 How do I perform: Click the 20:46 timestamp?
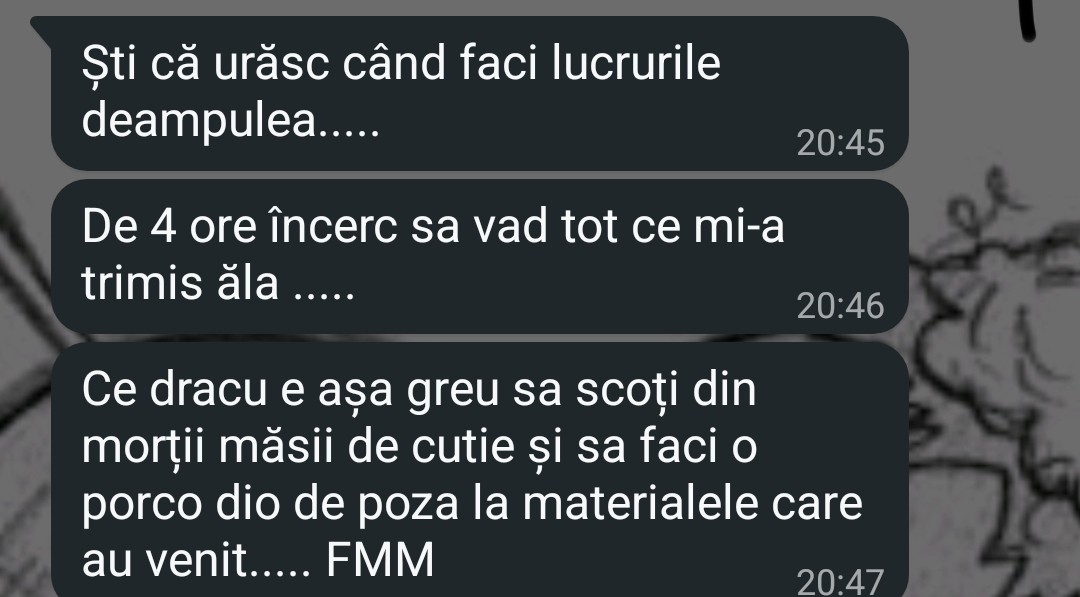pos(840,306)
